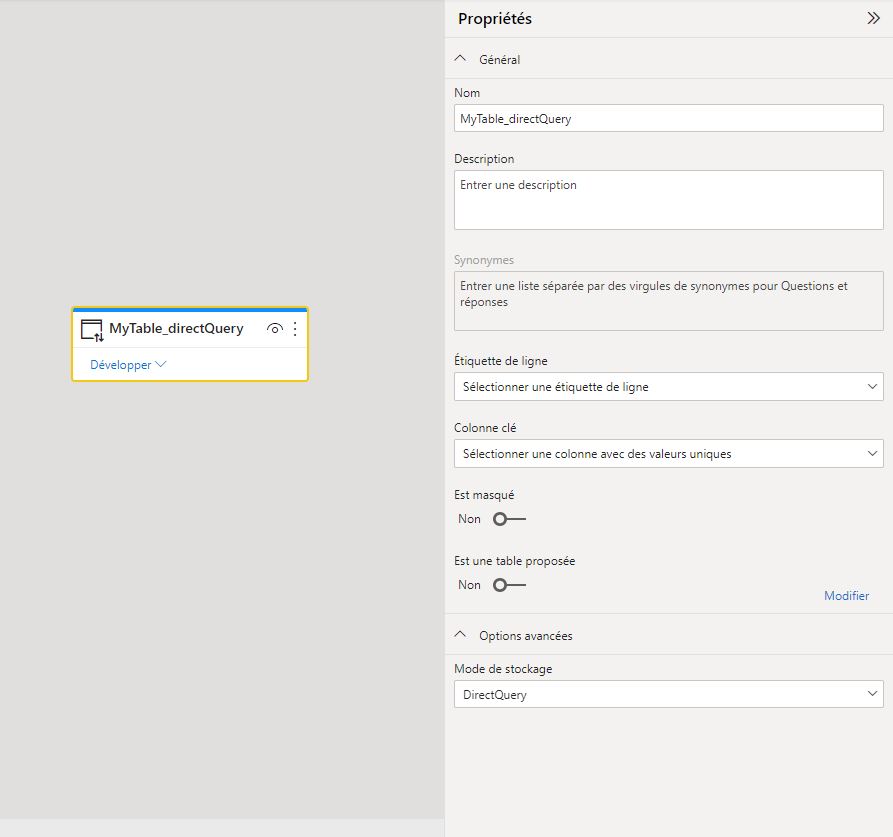Click the Nom input field
The image size is (893, 837).
(x=669, y=118)
